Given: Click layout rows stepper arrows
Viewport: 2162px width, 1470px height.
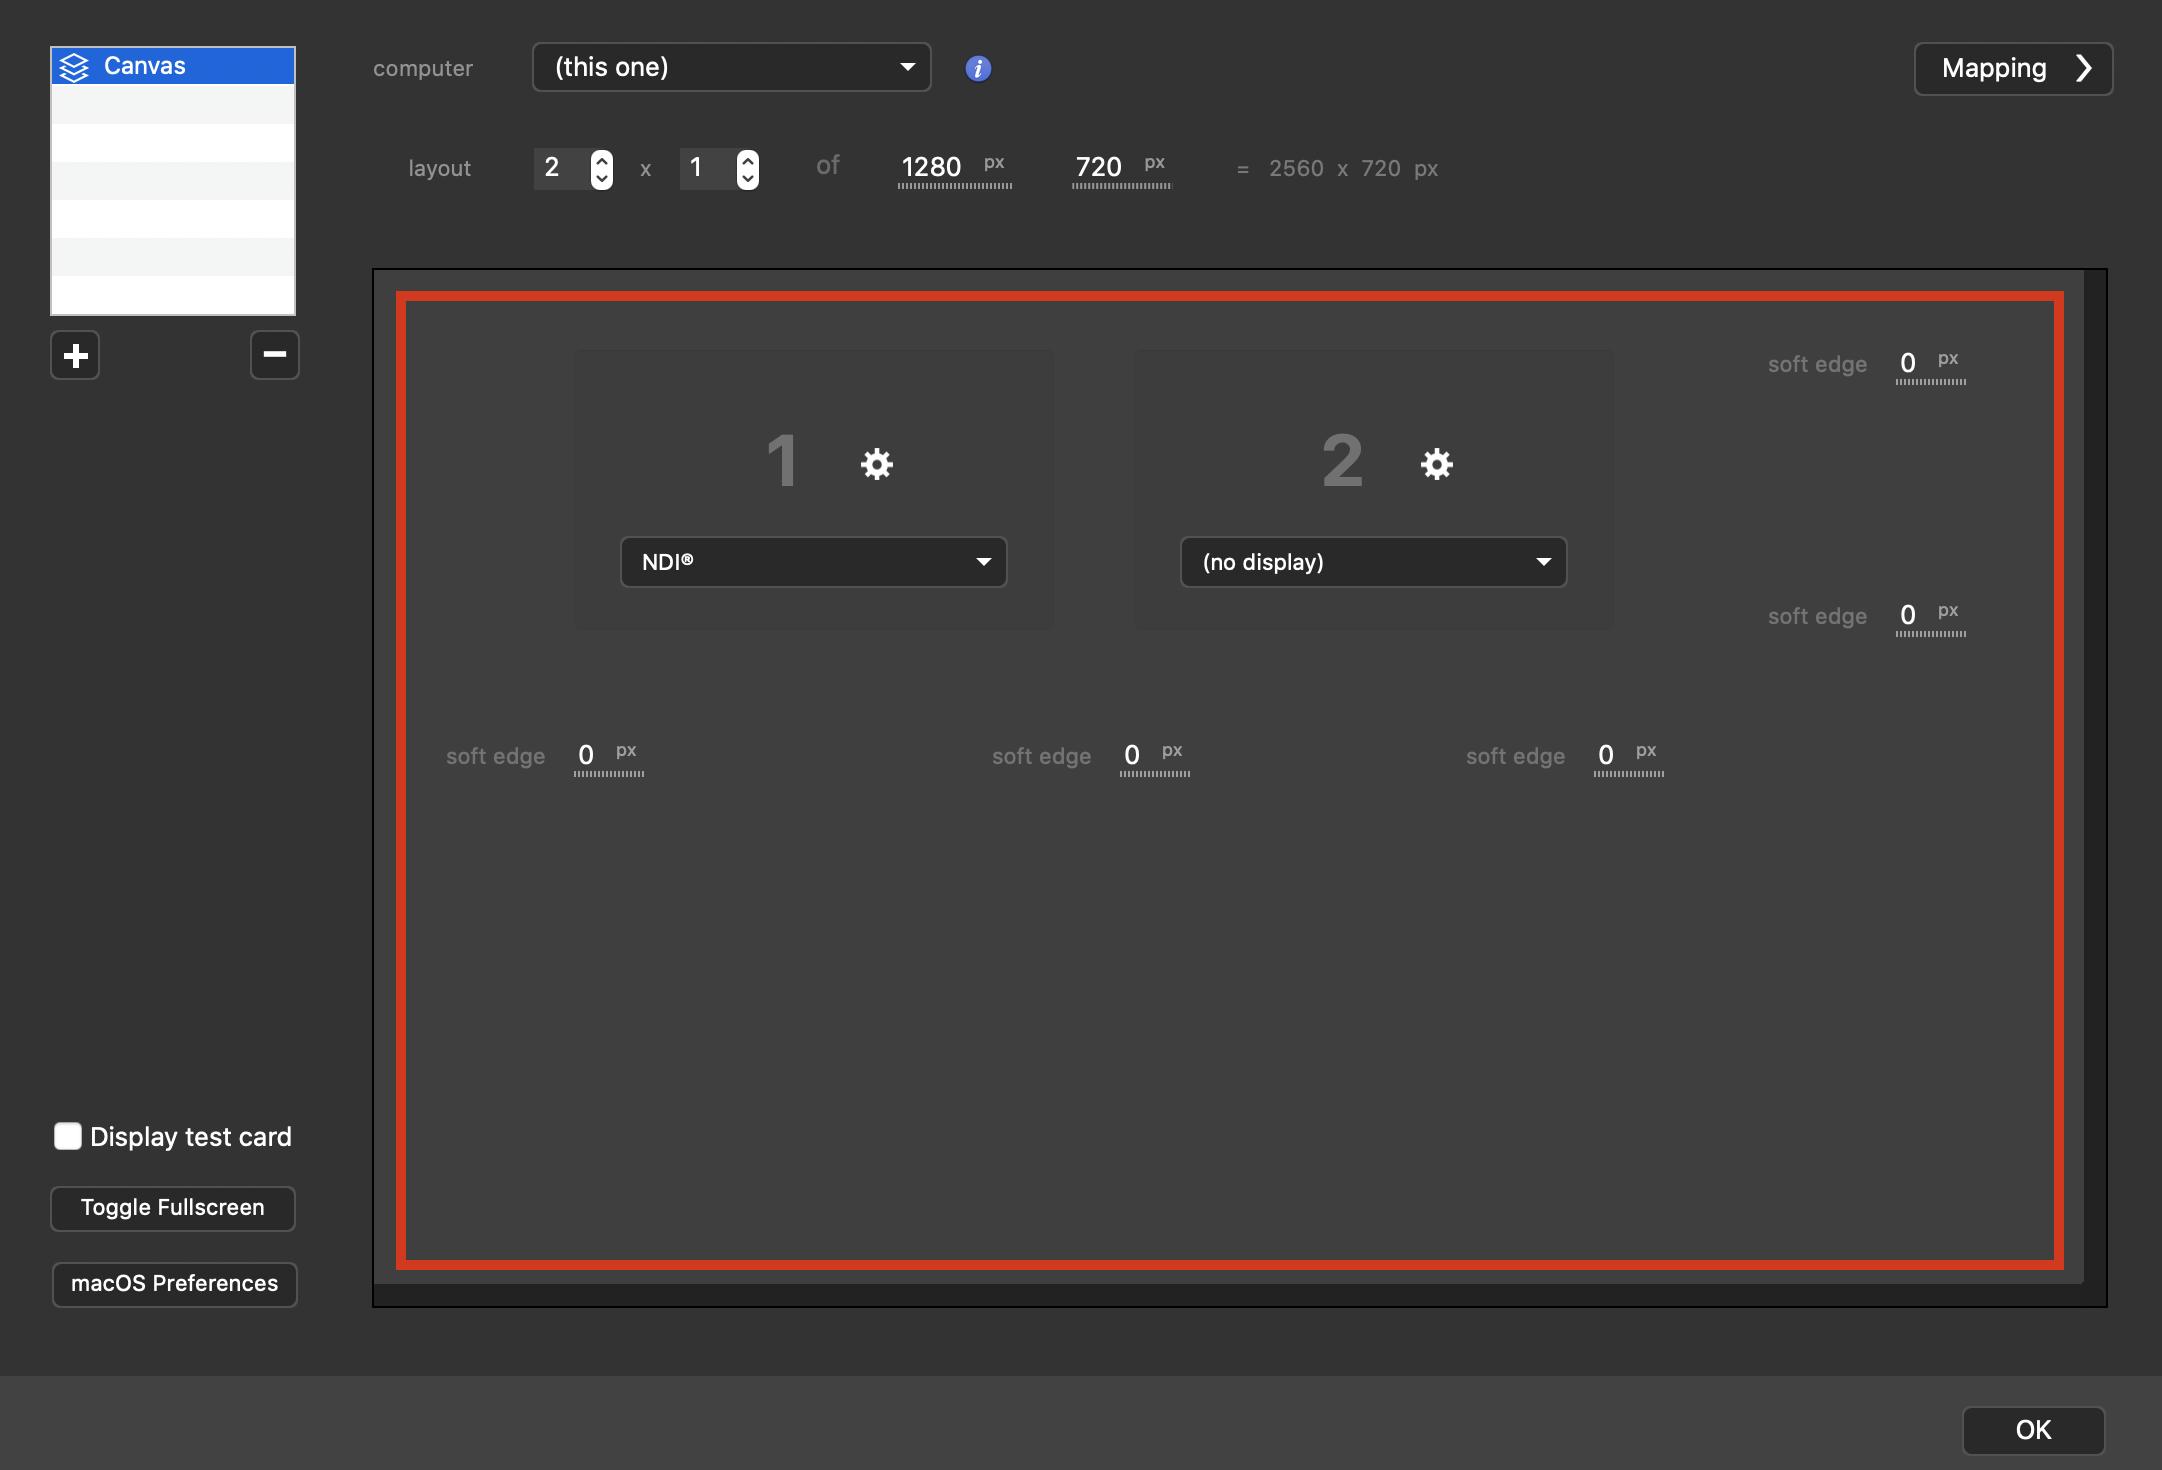Looking at the screenshot, I should [747, 168].
